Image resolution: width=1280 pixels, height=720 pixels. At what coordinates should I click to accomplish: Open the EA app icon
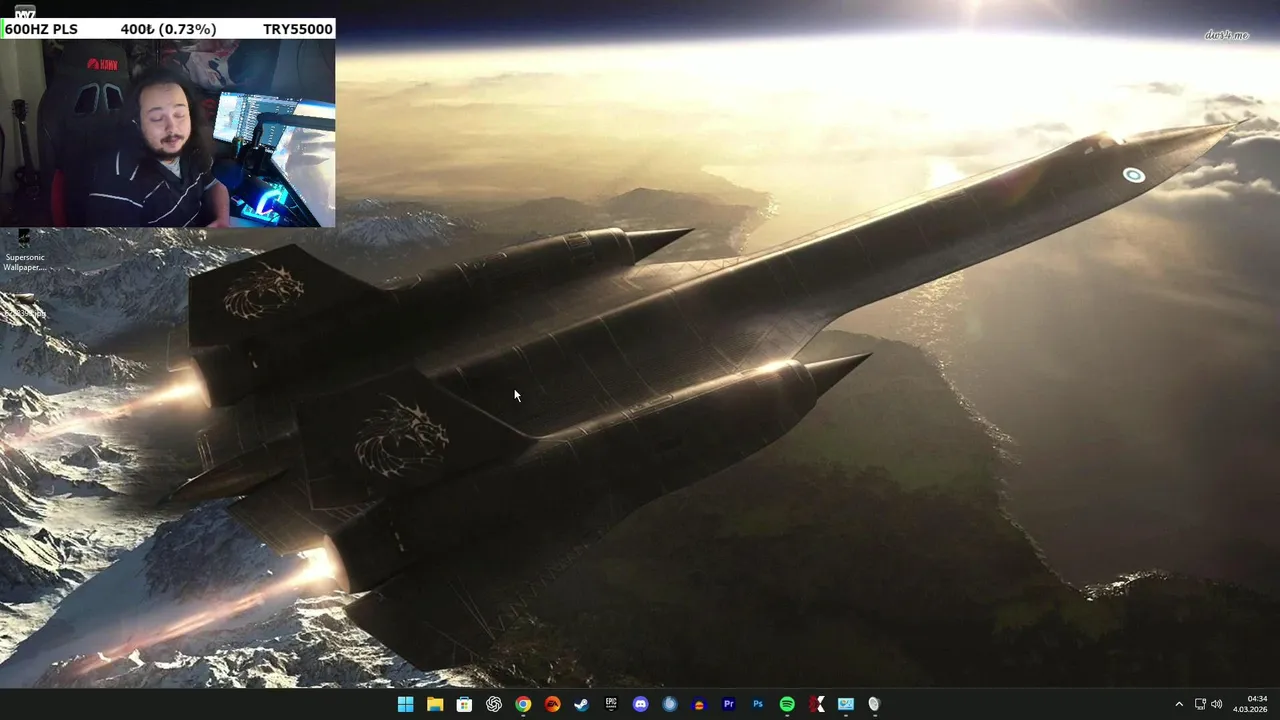coord(552,704)
